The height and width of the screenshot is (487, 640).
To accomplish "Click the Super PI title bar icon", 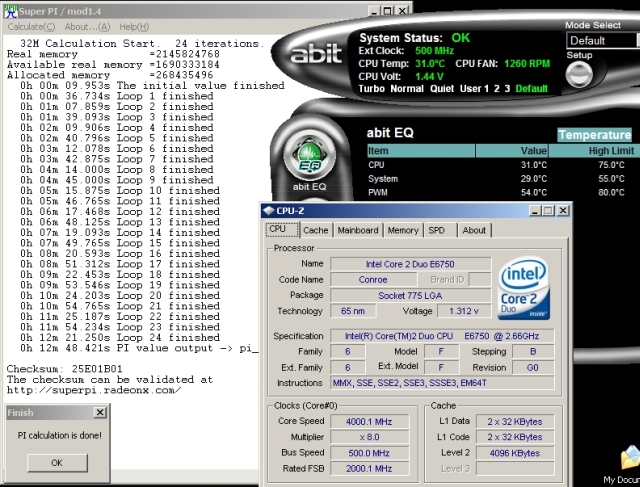I will (x=11, y=11).
